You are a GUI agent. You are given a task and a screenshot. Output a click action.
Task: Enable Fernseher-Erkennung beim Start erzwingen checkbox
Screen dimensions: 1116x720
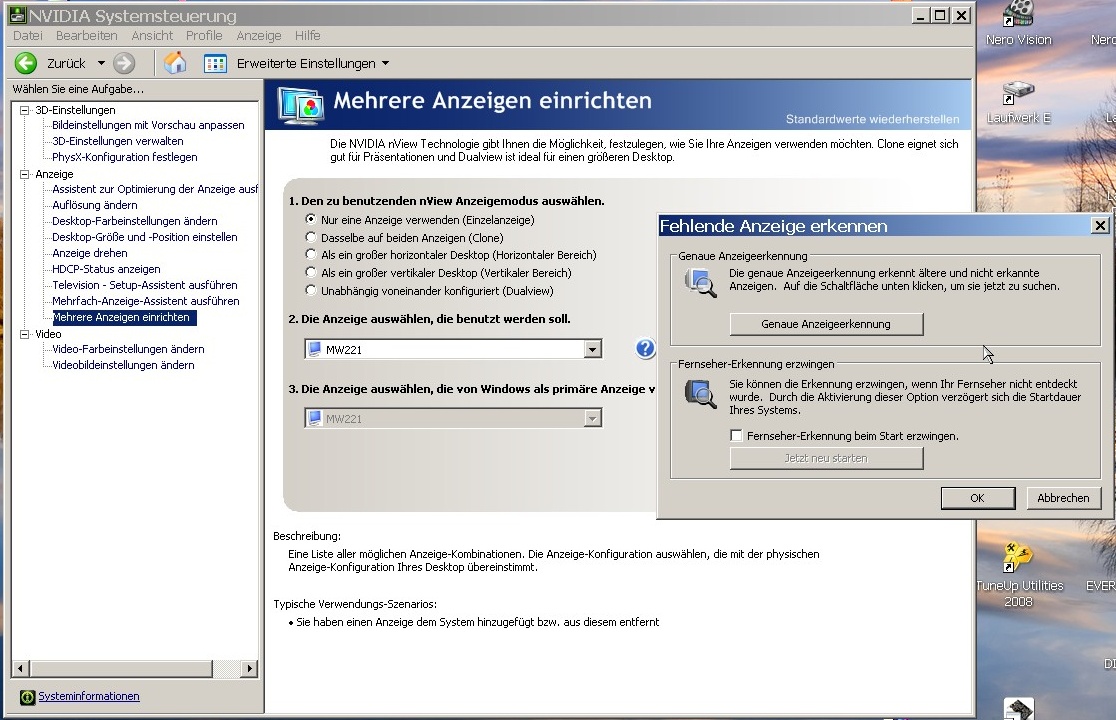point(737,435)
